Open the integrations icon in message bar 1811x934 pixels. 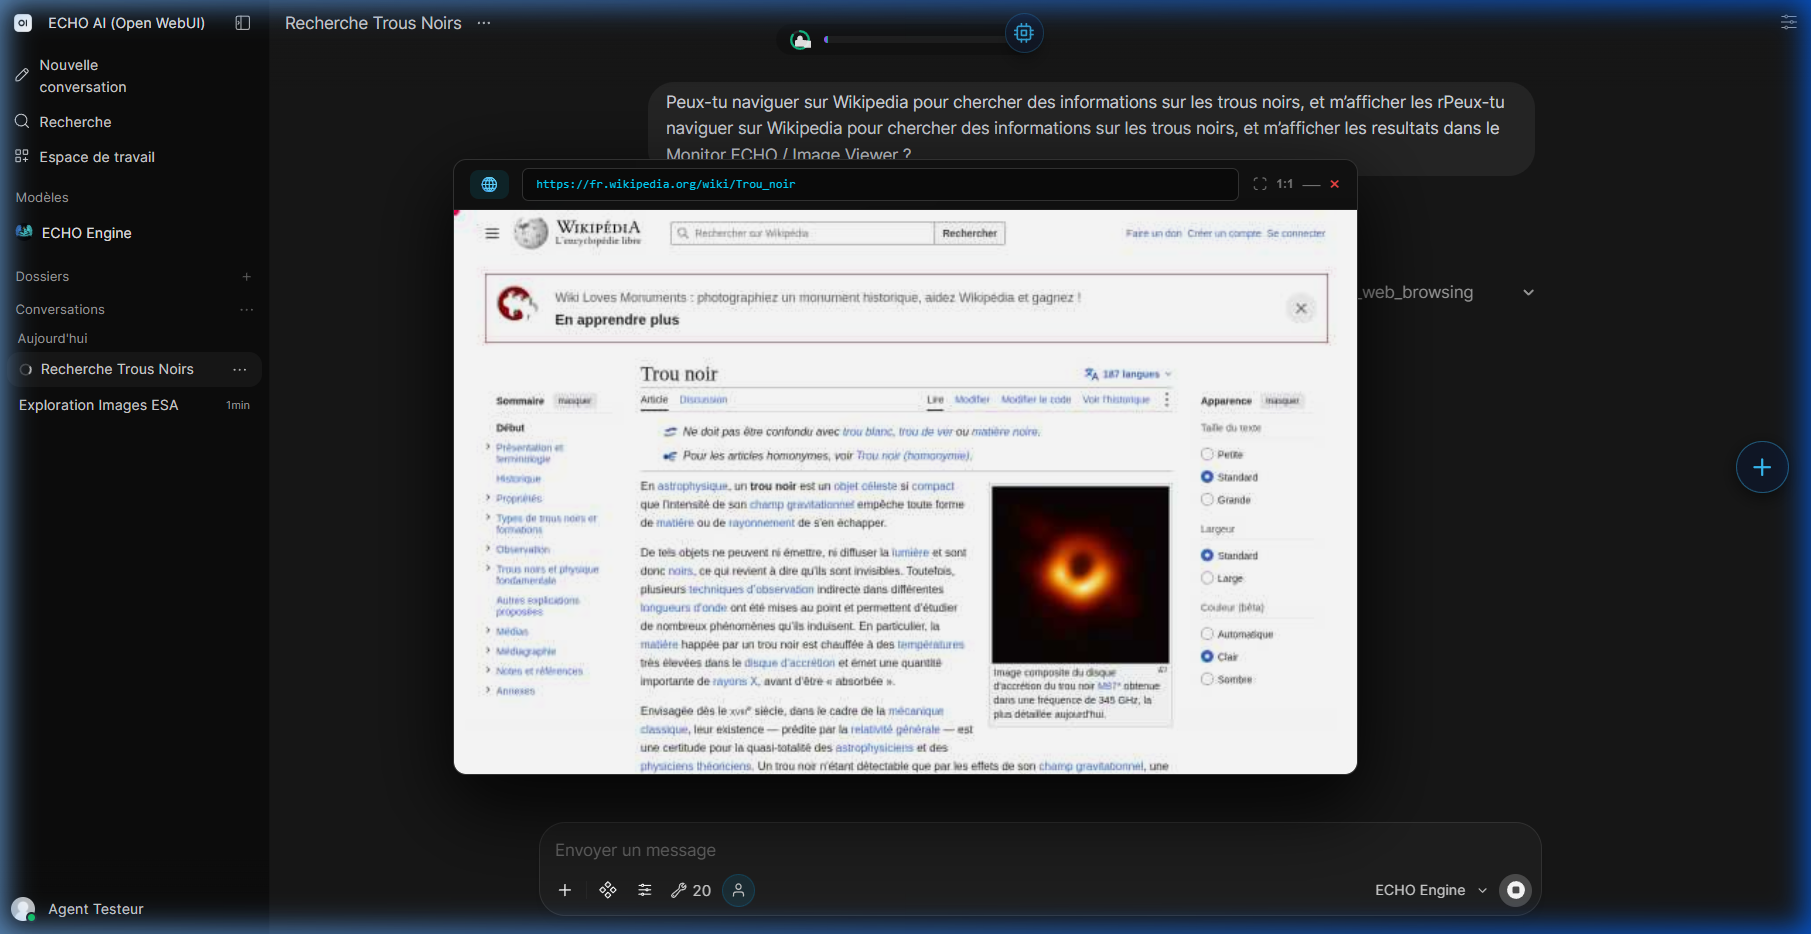pos(608,890)
